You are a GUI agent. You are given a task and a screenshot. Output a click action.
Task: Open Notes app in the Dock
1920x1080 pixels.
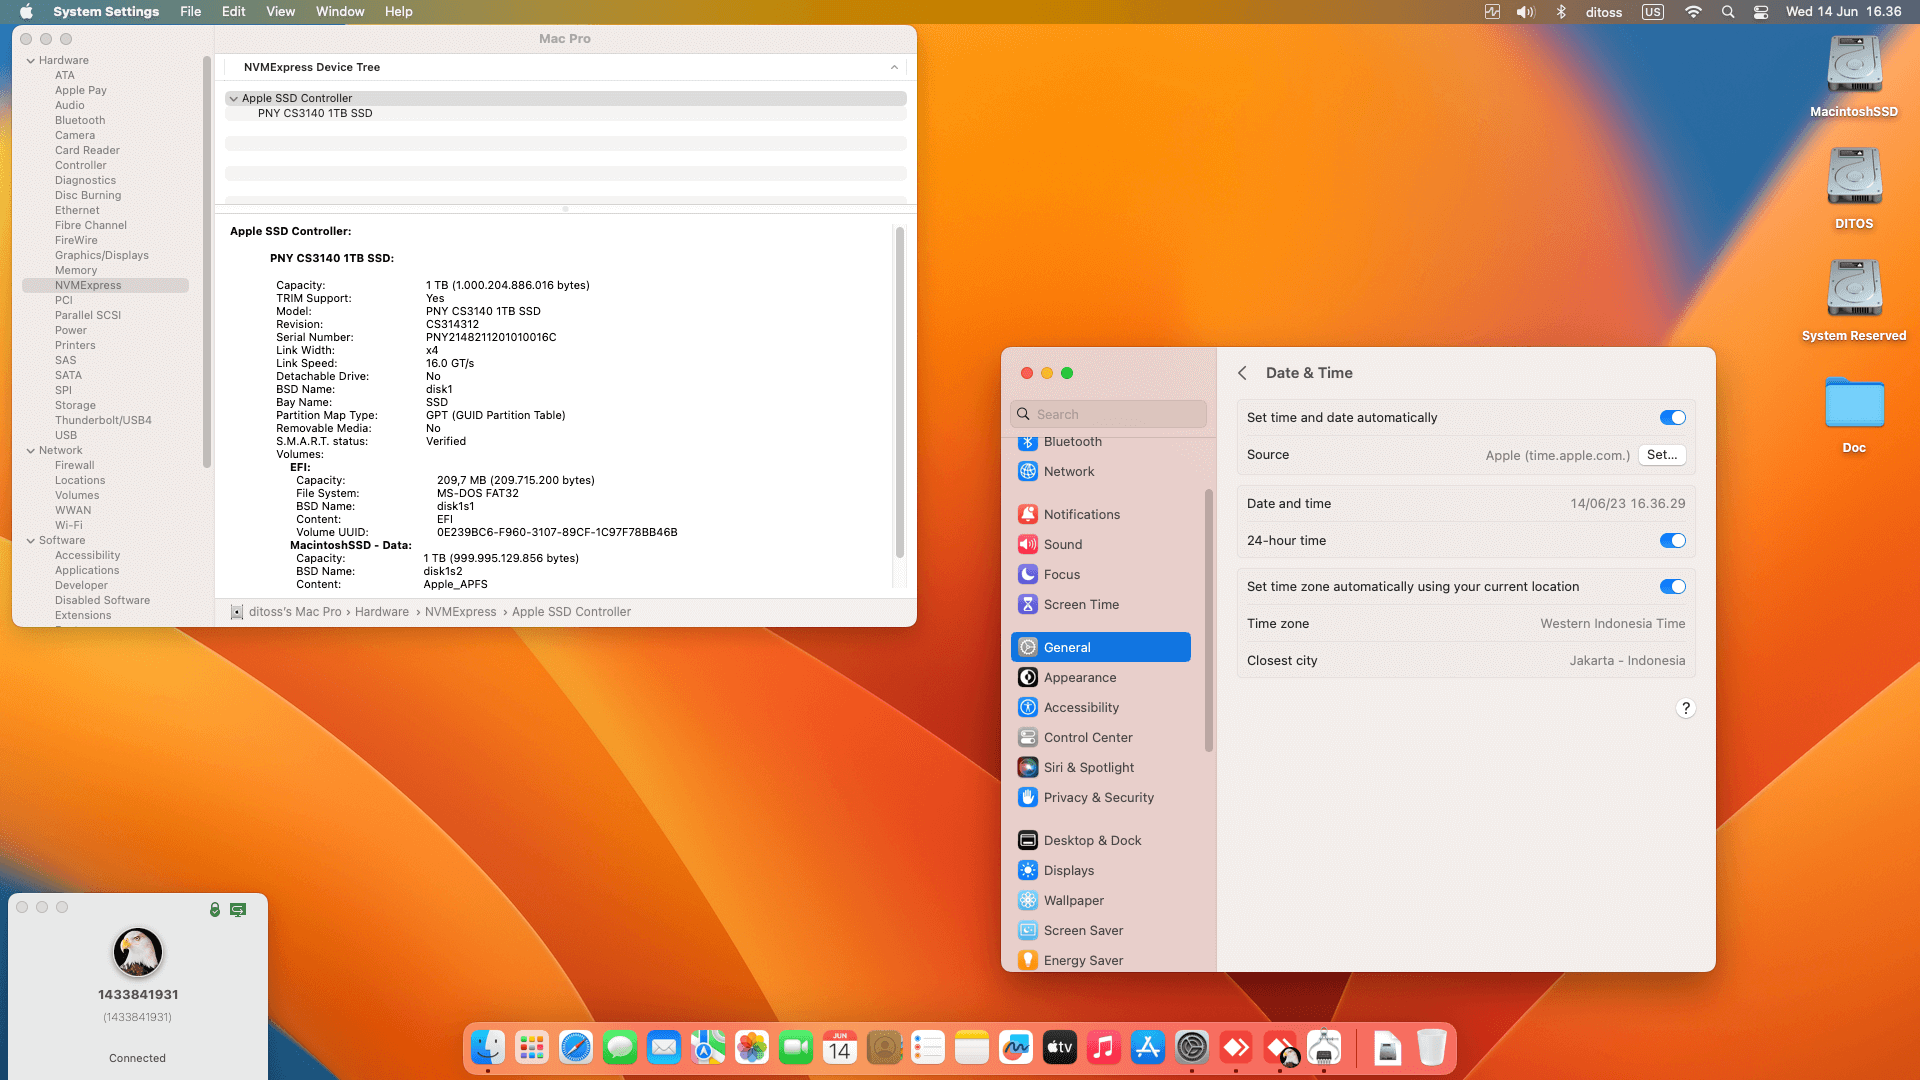click(x=972, y=1048)
